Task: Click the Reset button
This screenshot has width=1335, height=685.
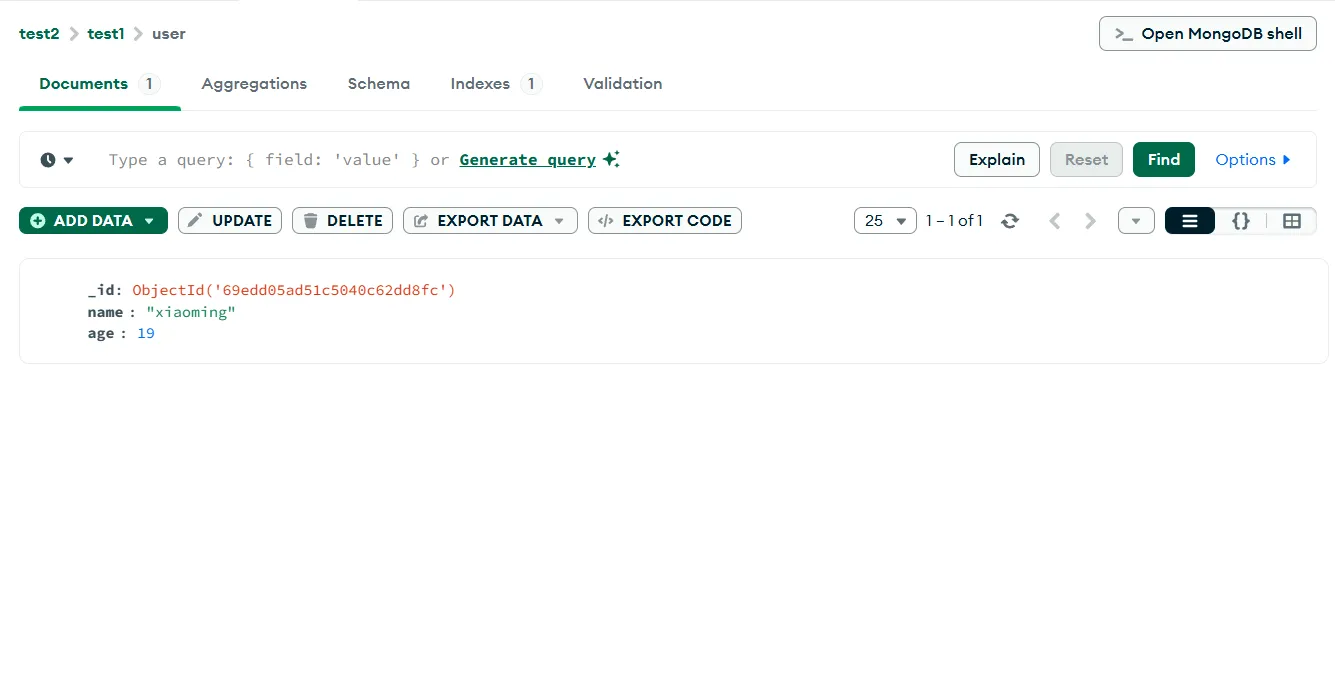Action: click(1086, 160)
